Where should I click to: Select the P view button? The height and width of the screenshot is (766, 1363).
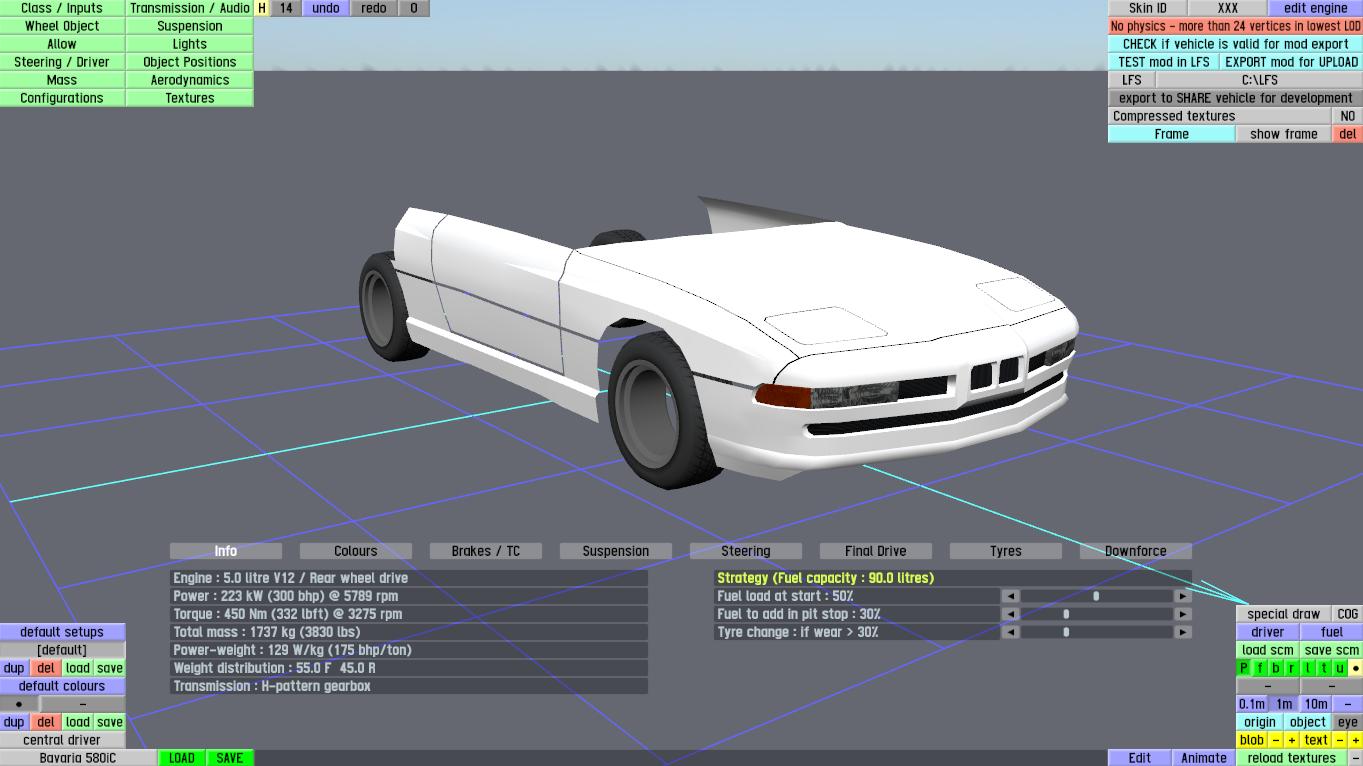pos(1244,668)
